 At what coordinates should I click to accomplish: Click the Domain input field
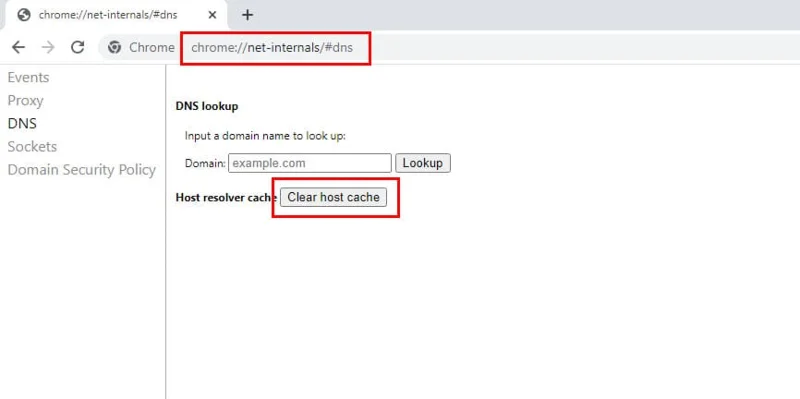point(310,163)
